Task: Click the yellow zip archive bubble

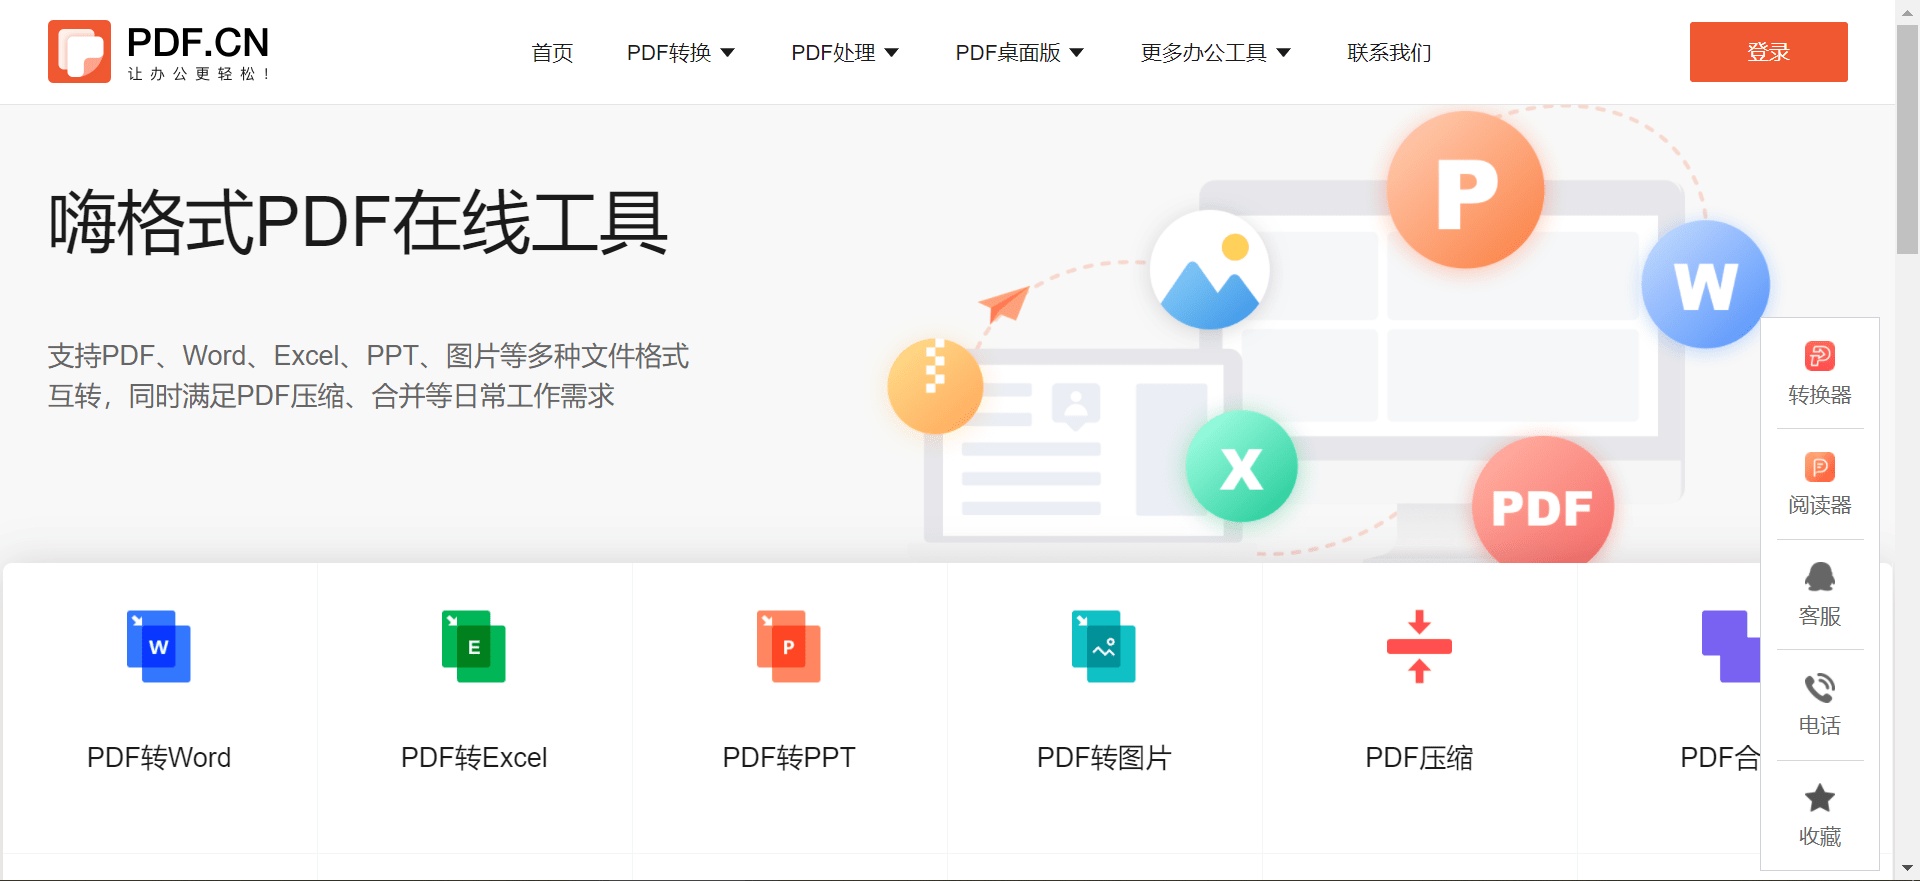Action: (935, 386)
